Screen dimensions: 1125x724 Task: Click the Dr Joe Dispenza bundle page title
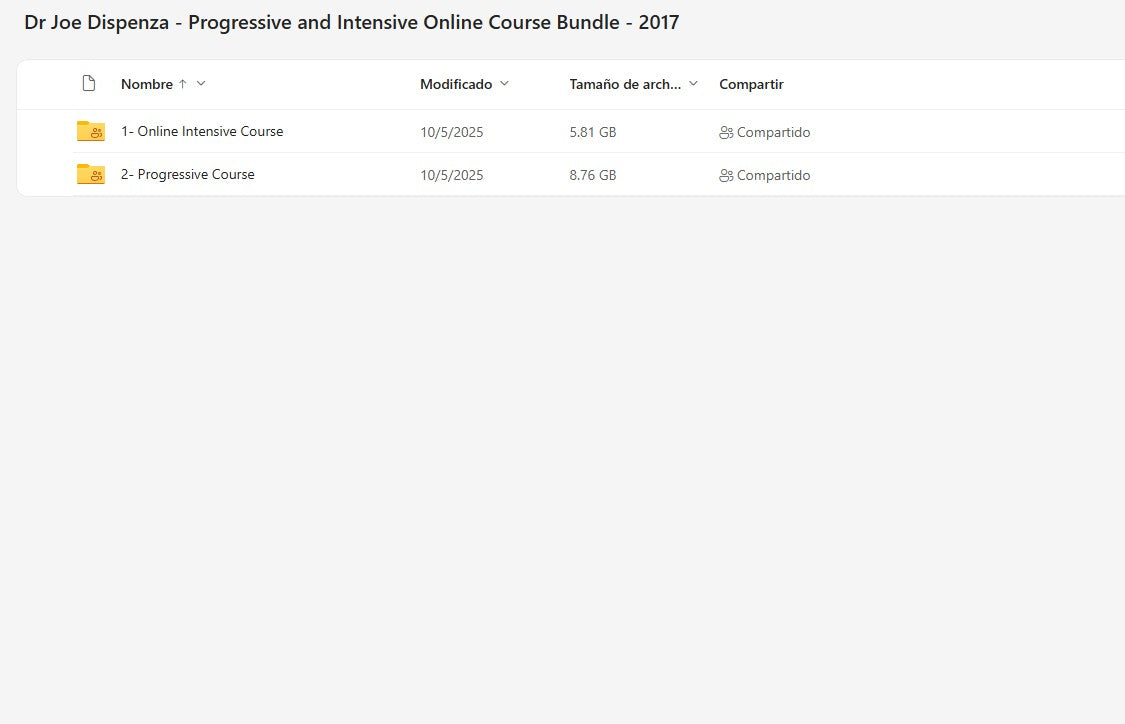coord(351,22)
